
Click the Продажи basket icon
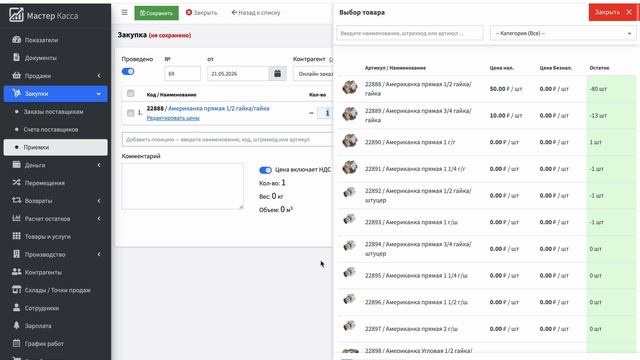pos(16,76)
